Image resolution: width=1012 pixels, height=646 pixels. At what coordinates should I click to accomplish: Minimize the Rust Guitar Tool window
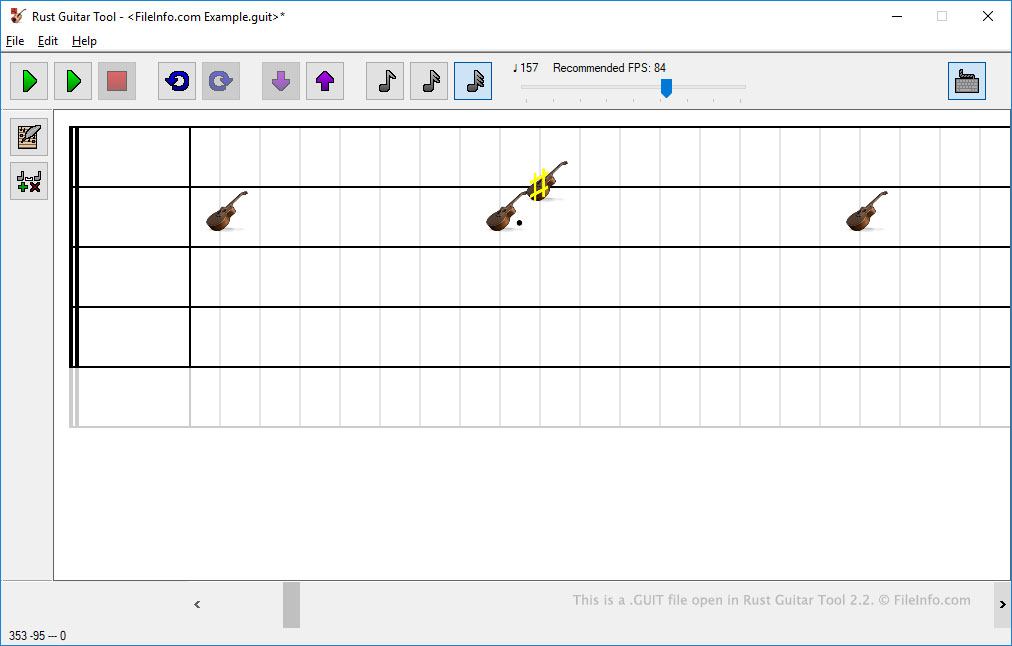pos(897,16)
